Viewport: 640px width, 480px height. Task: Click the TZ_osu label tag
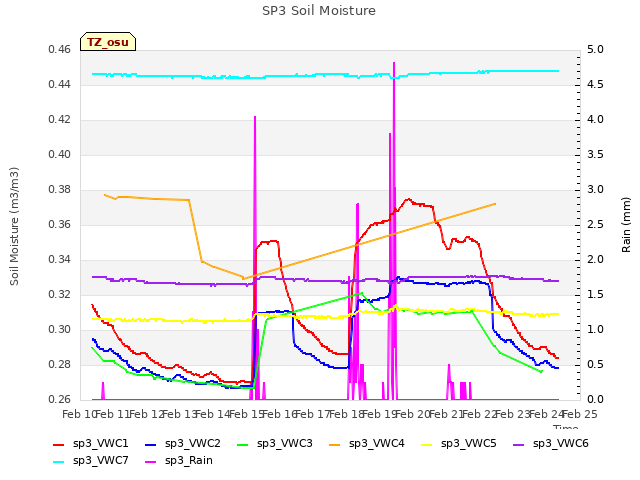(x=108, y=42)
